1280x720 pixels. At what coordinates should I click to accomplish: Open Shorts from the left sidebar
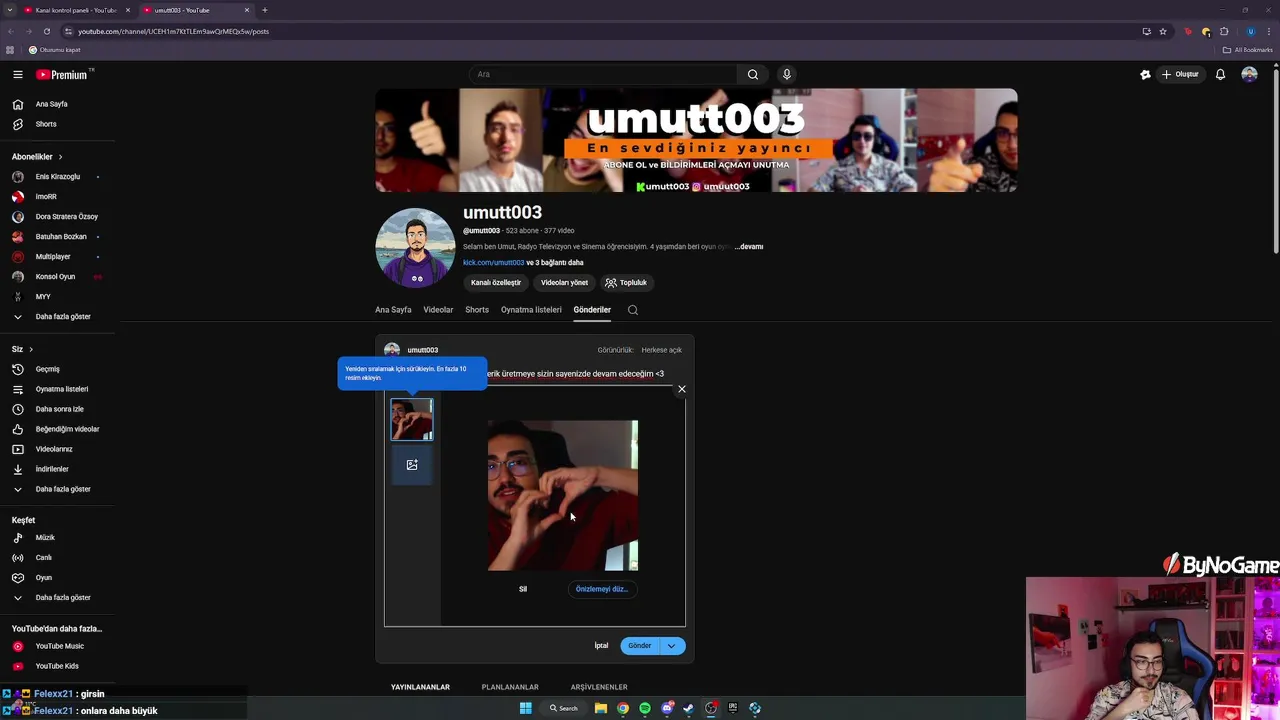pos(46,124)
